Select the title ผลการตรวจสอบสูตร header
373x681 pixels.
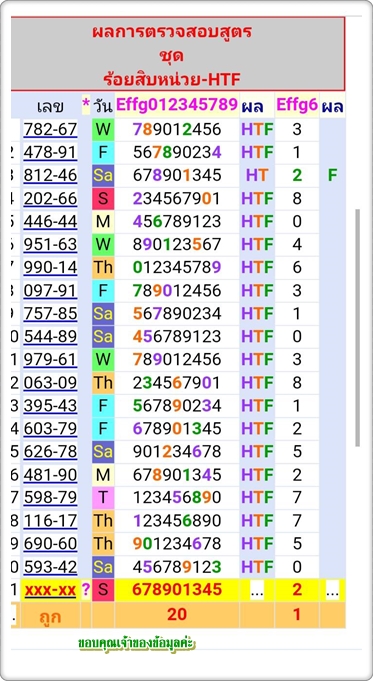[x=172, y=33]
